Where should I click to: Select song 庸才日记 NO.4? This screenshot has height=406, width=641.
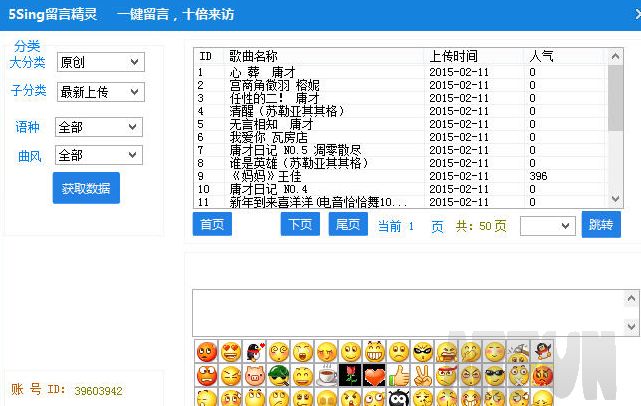[x=400, y=189]
